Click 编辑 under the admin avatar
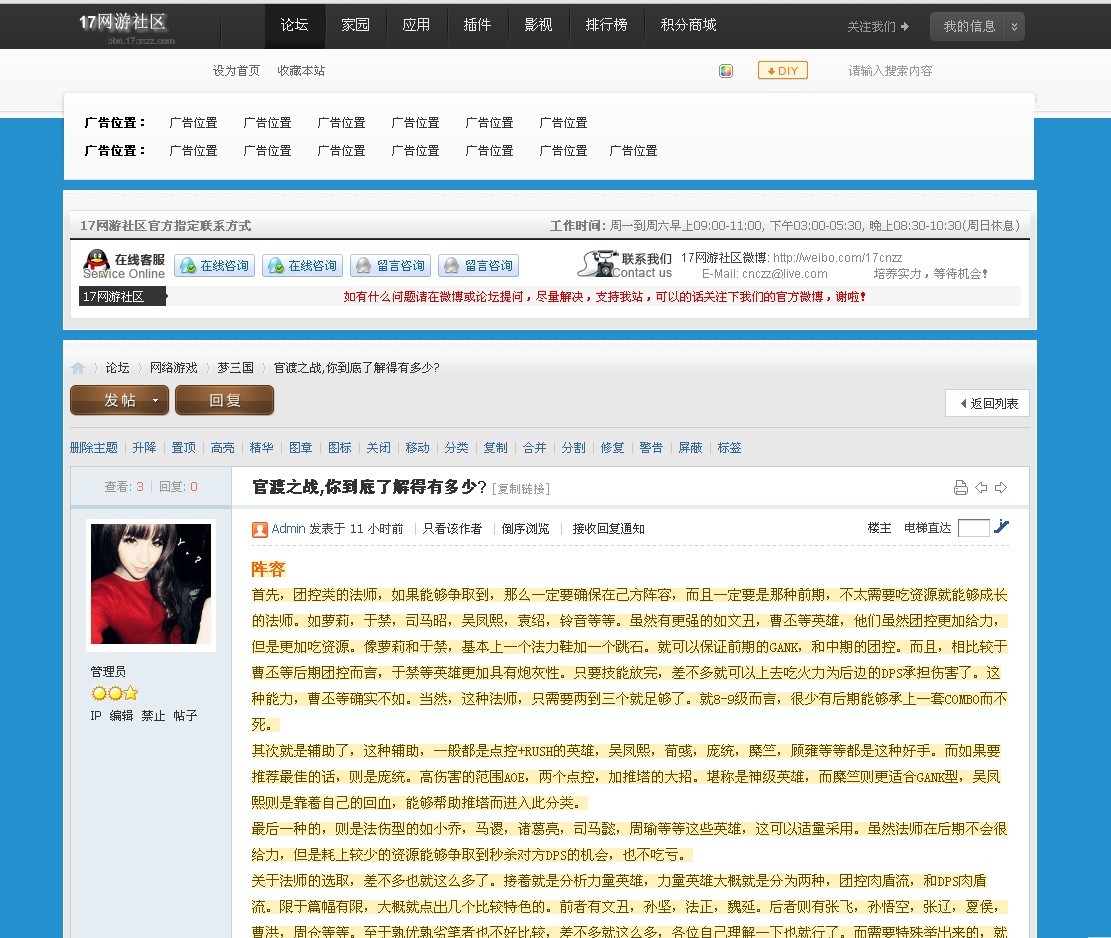This screenshot has width=1111, height=938. pyautogui.click(x=121, y=716)
